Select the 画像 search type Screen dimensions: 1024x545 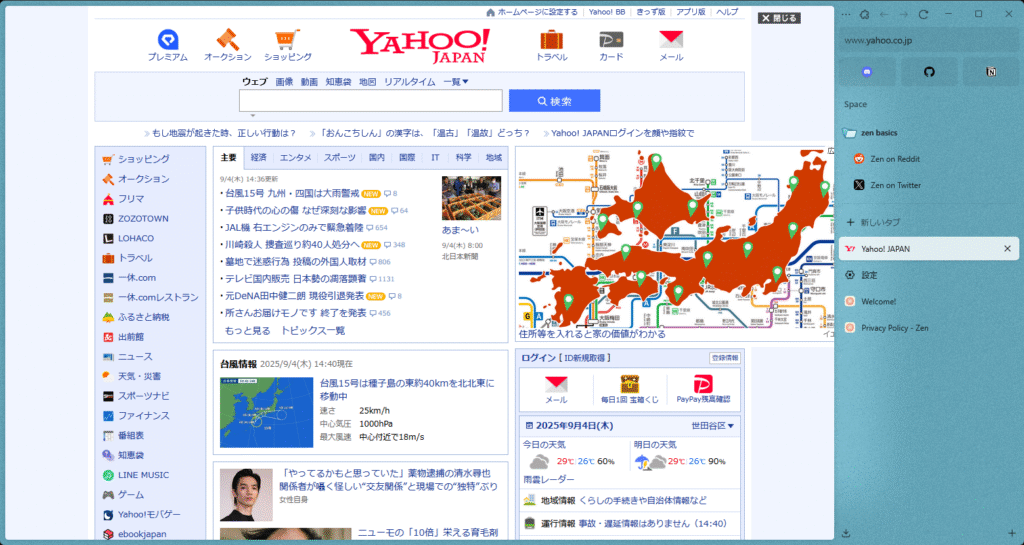click(284, 82)
